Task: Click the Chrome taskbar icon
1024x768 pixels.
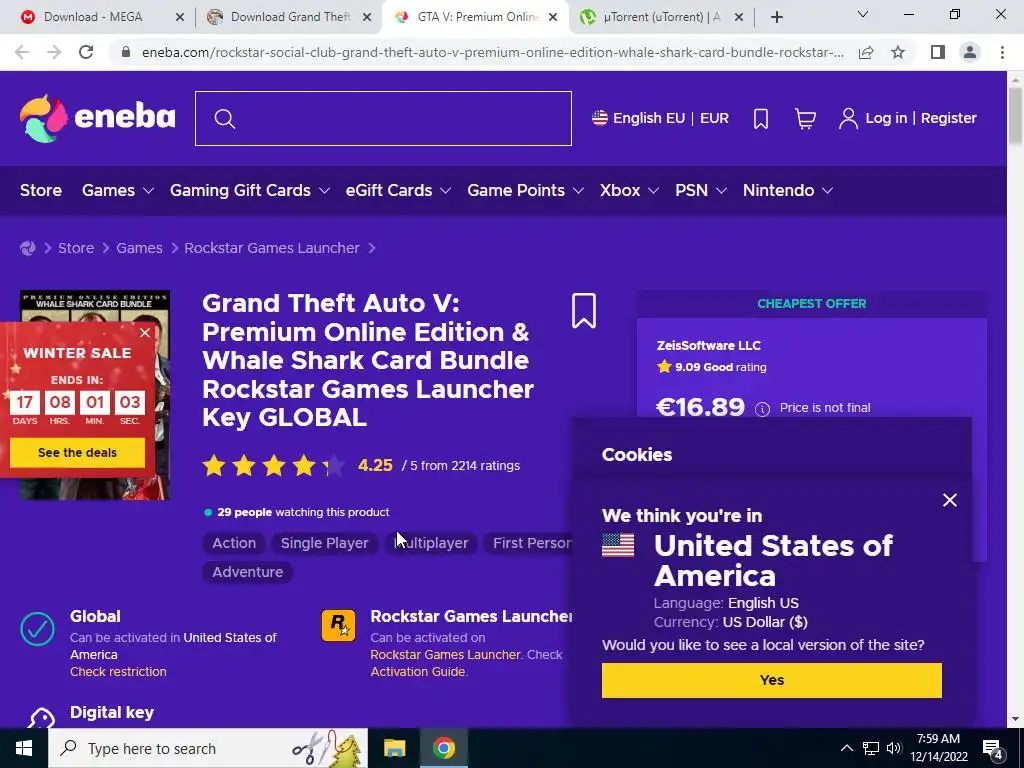Action: click(x=443, y=748)
